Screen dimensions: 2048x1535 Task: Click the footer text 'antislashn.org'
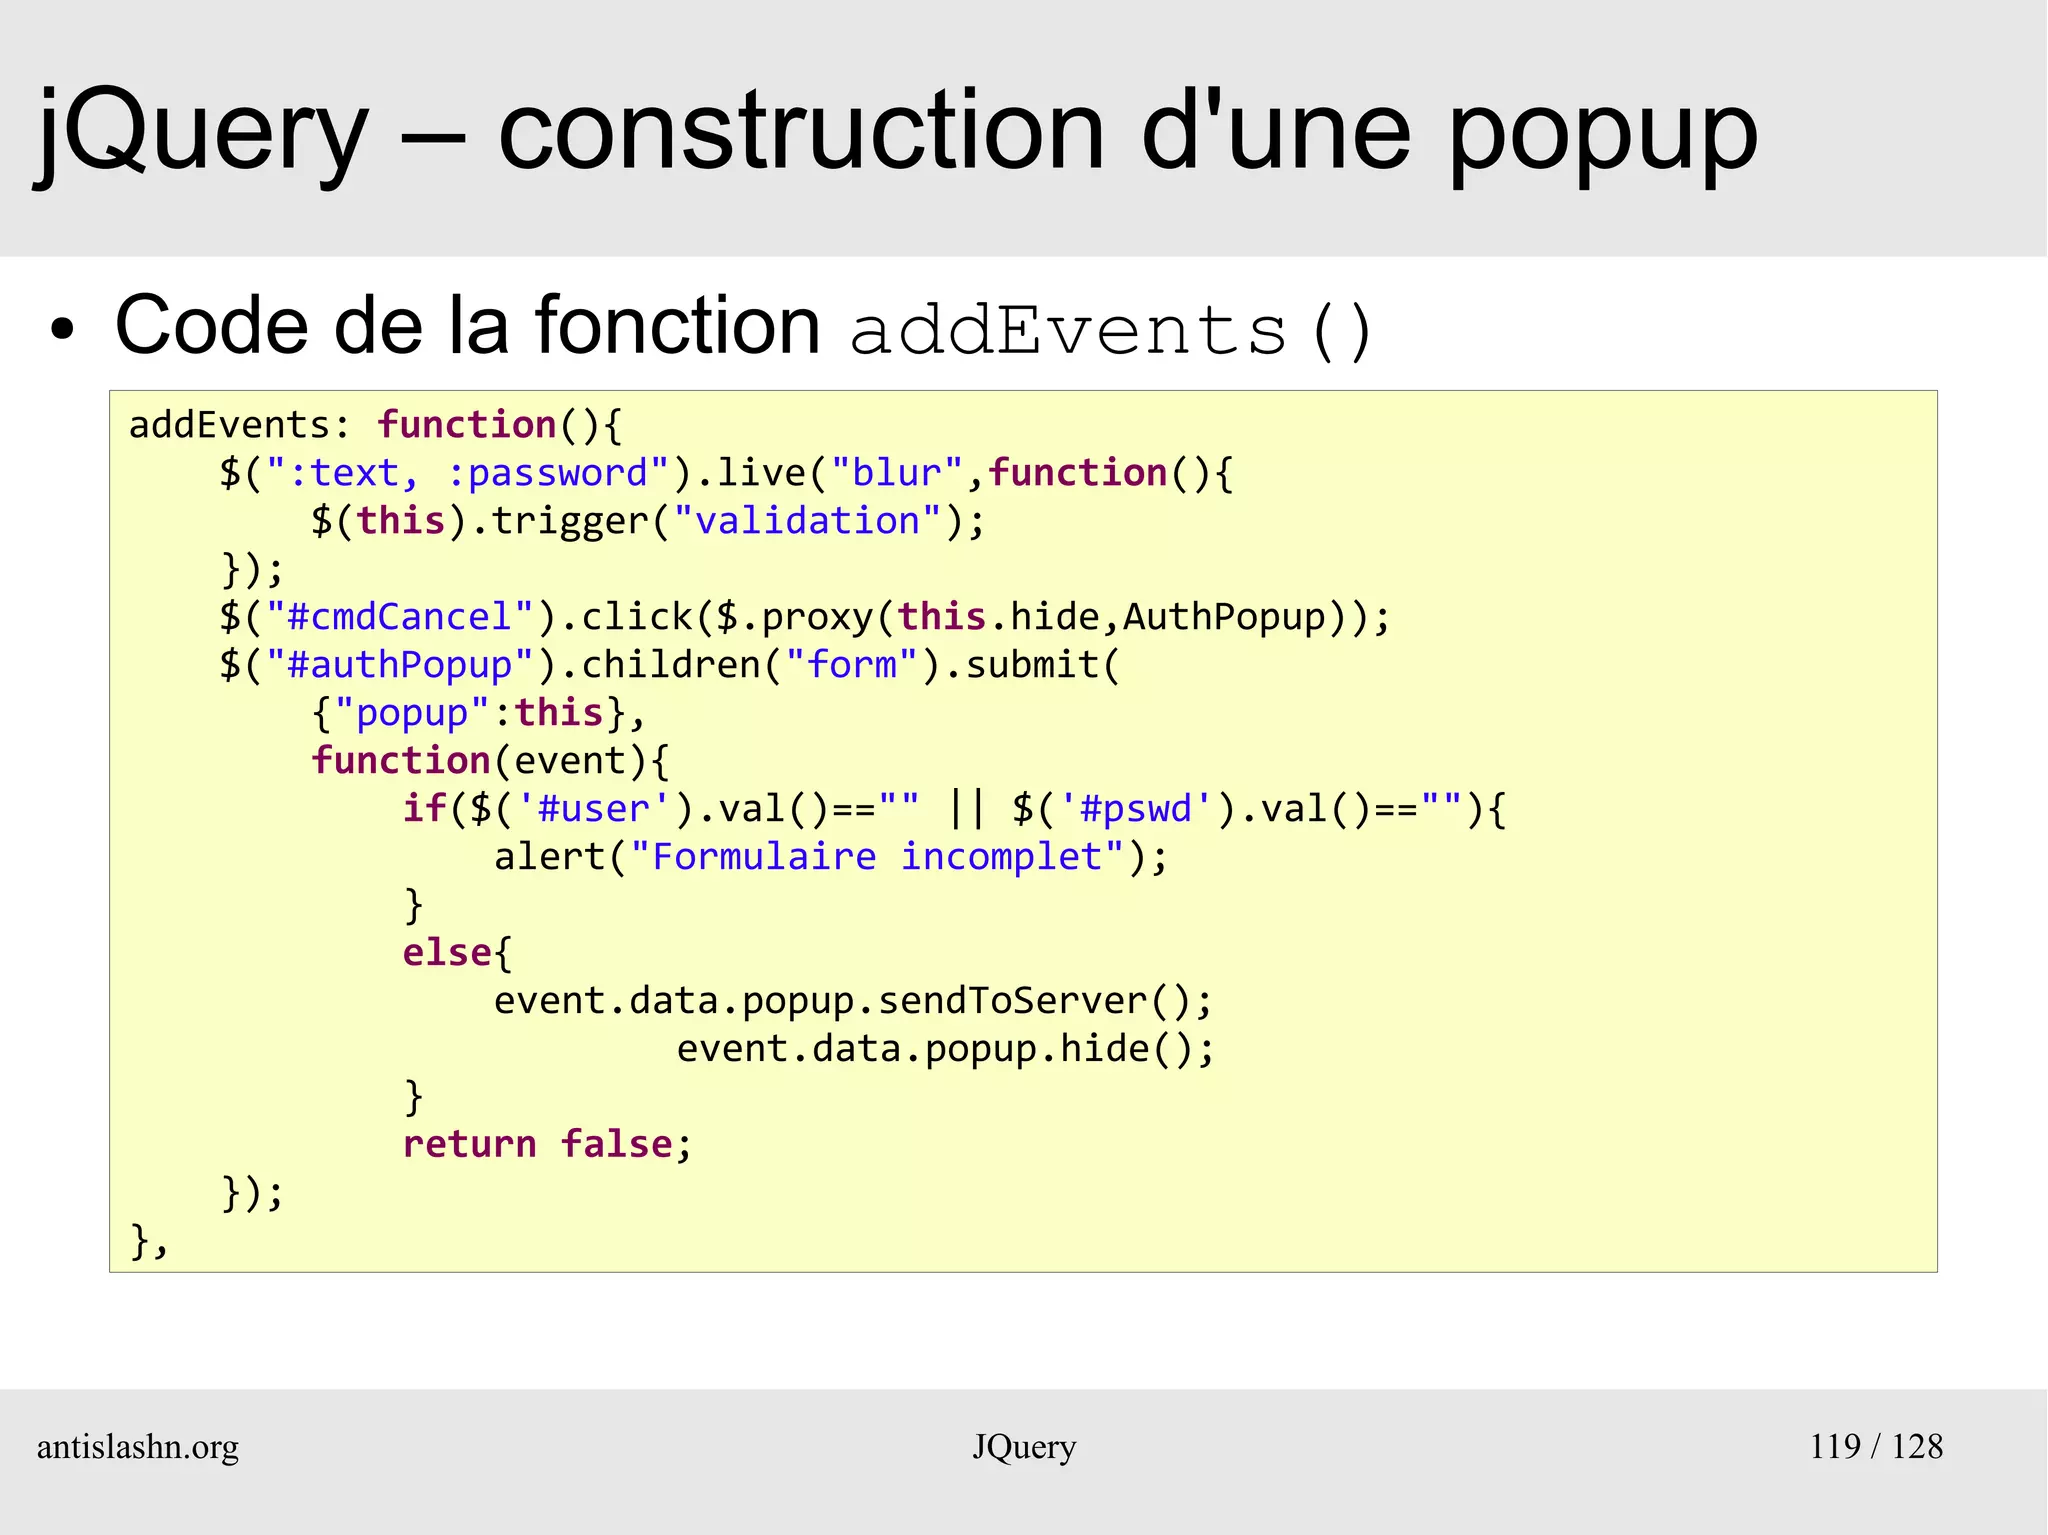[138, 1448]
